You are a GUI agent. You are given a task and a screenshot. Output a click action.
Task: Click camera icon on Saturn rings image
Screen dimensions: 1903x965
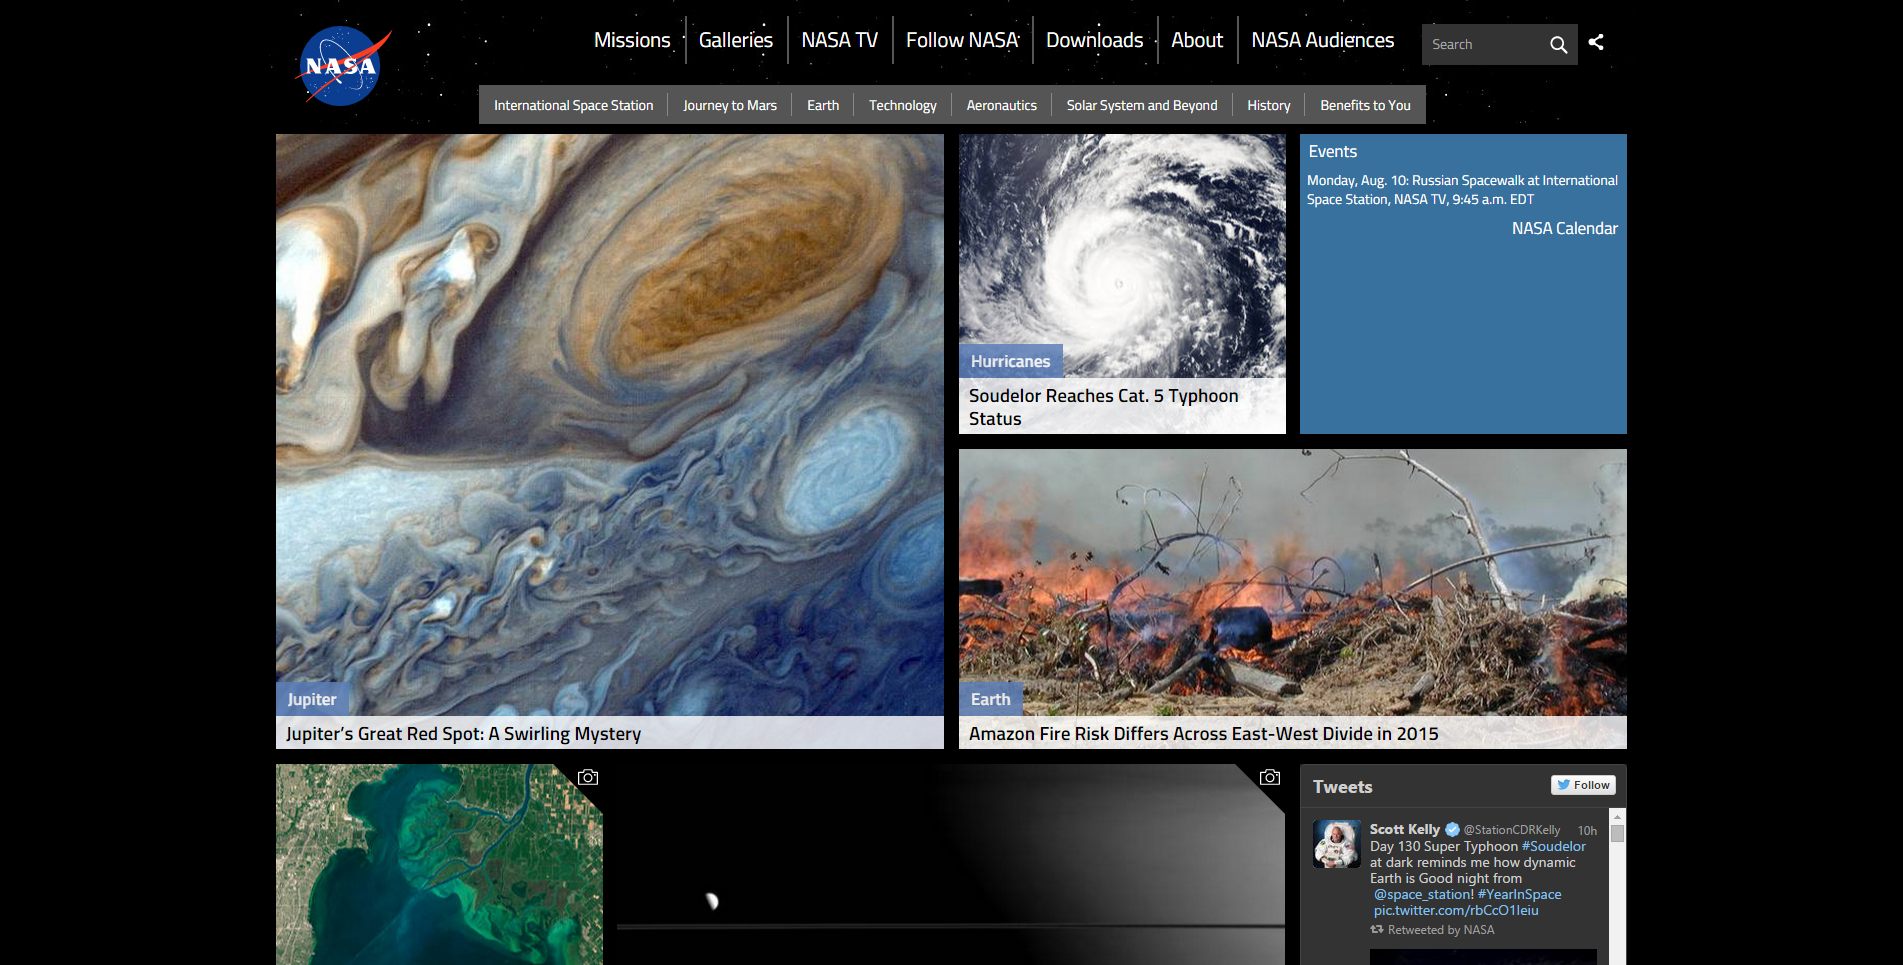click(x=1270, y=777)
